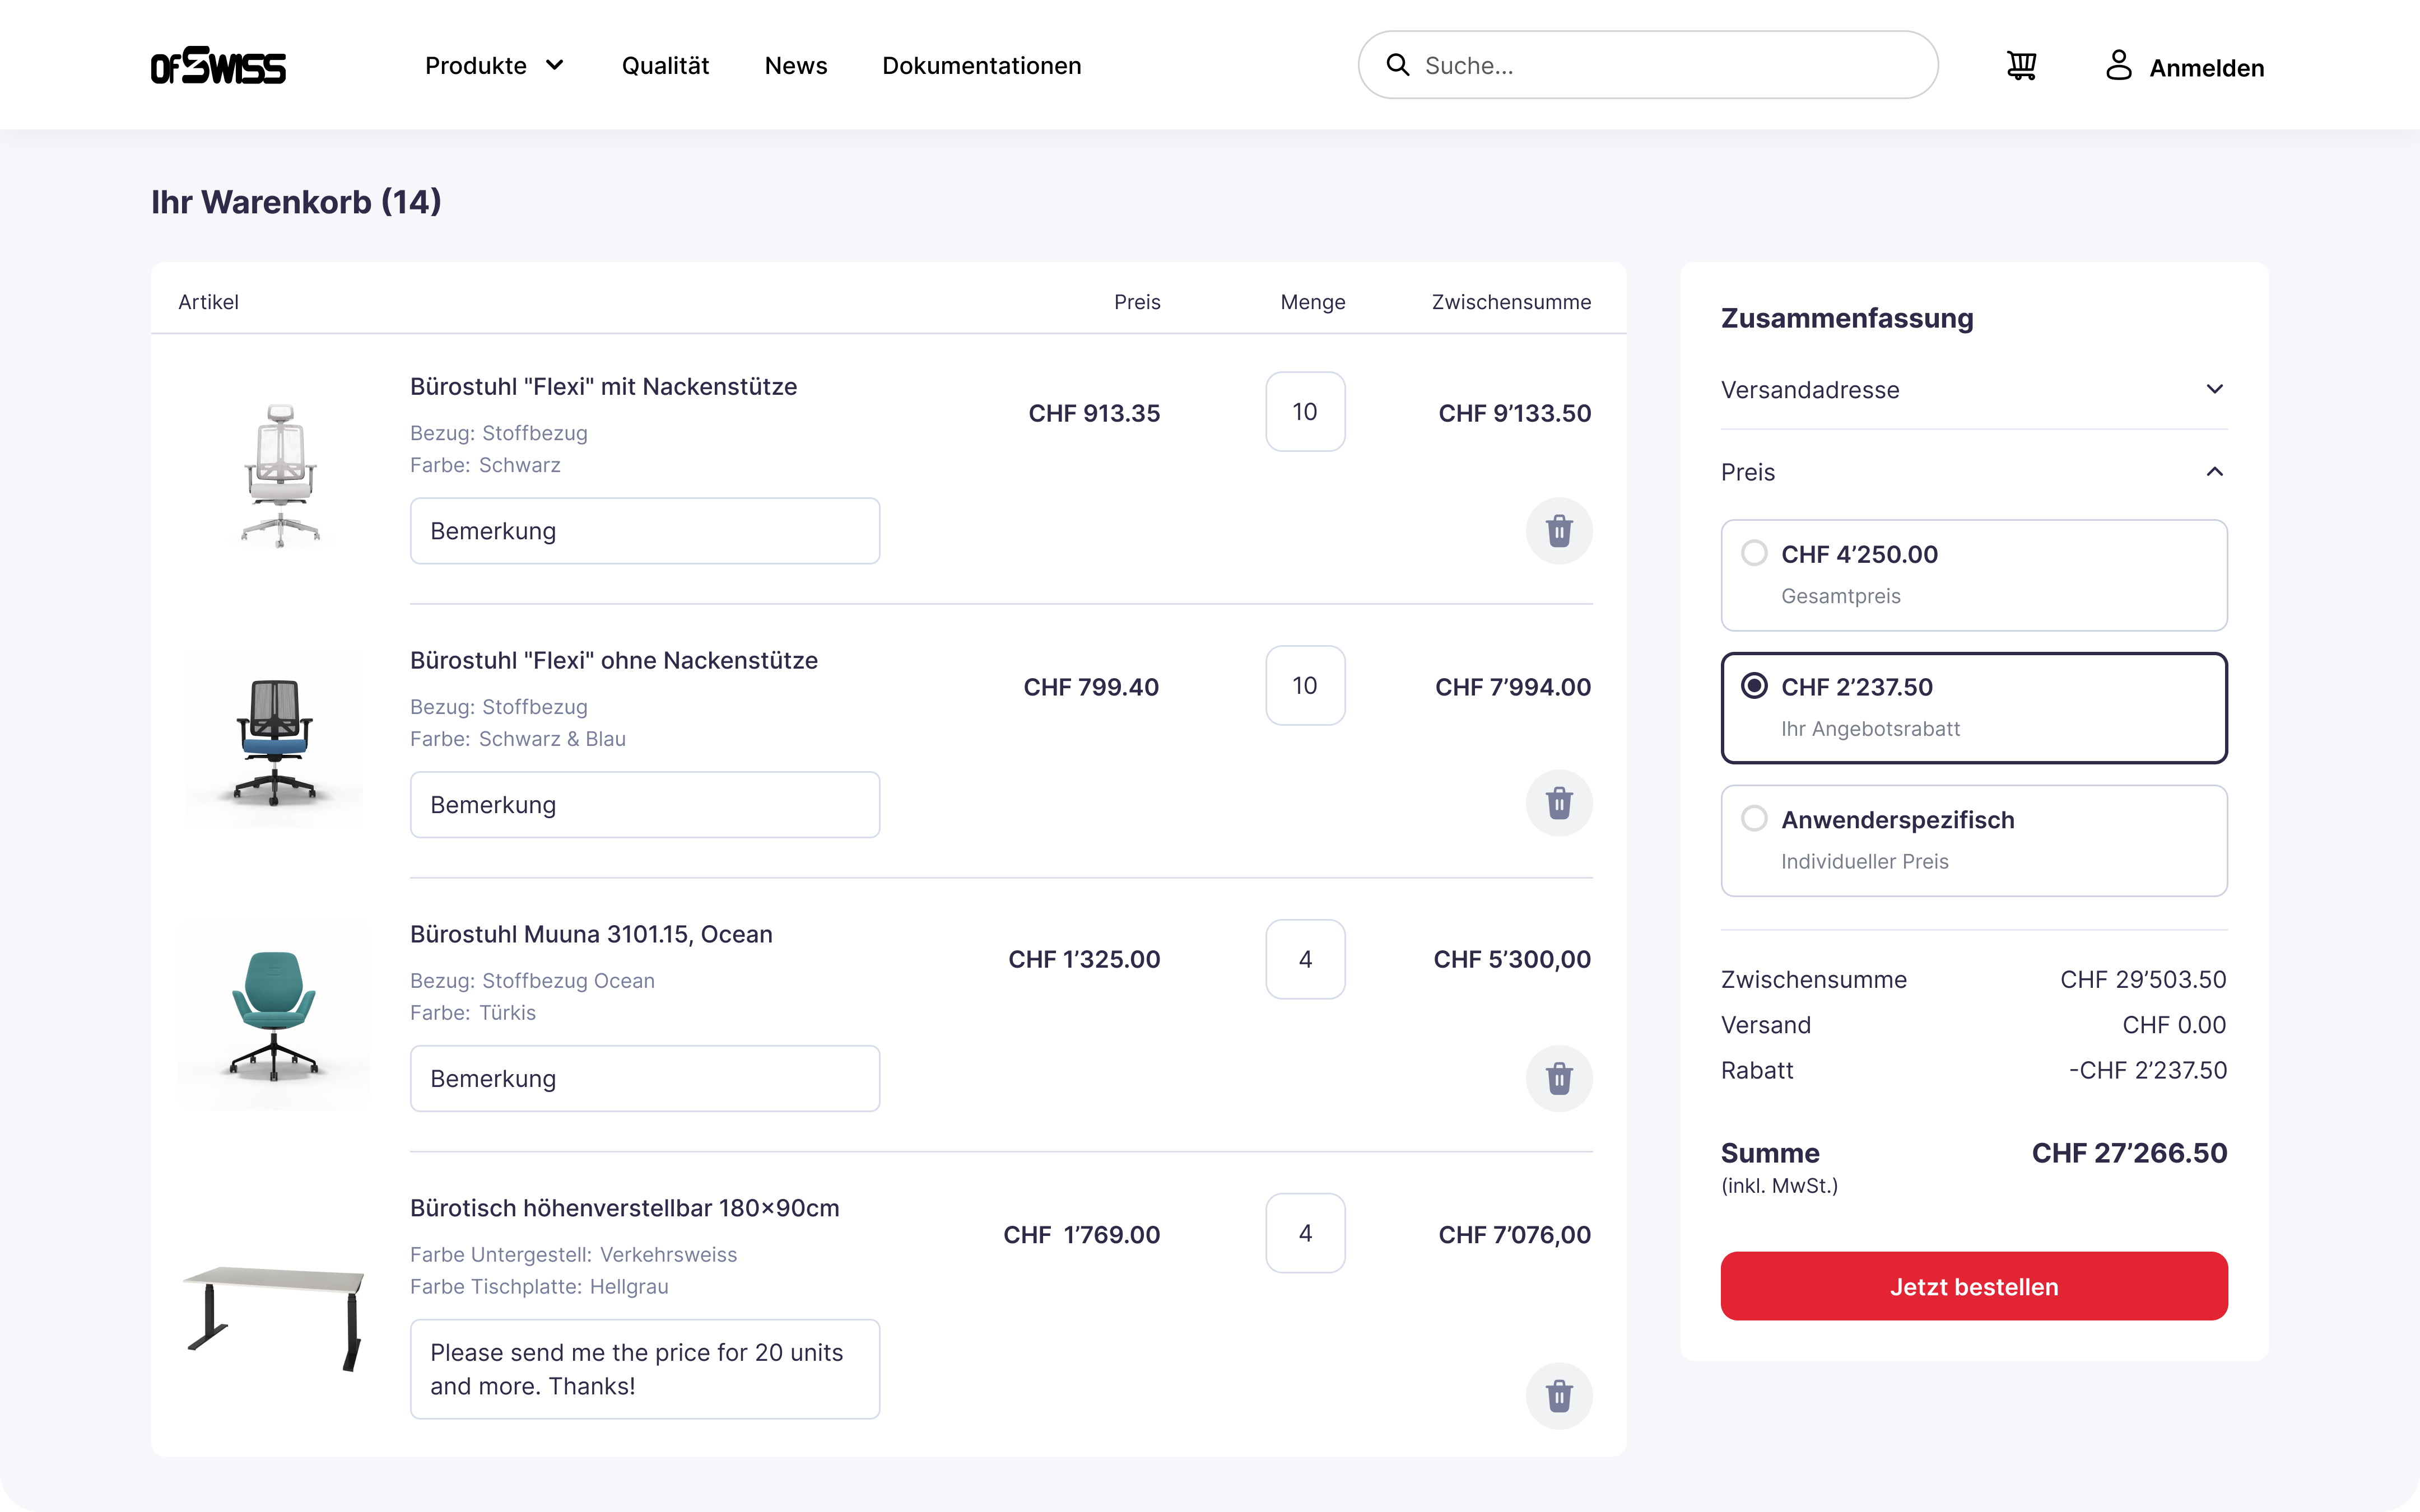Remove the height-adjustable Bürotisch with trash icon
Viewport: 2420px width, 1512px height.
click(1559, 1396)
